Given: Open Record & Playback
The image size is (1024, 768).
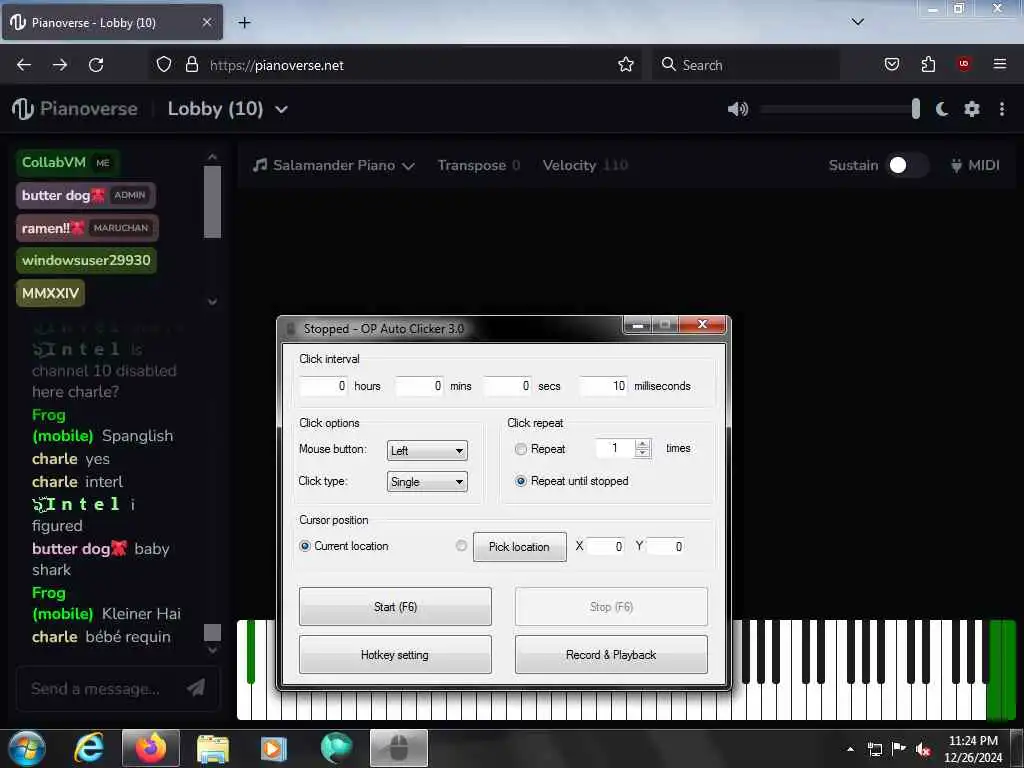Looking at the screenshot, I should 611,654.
